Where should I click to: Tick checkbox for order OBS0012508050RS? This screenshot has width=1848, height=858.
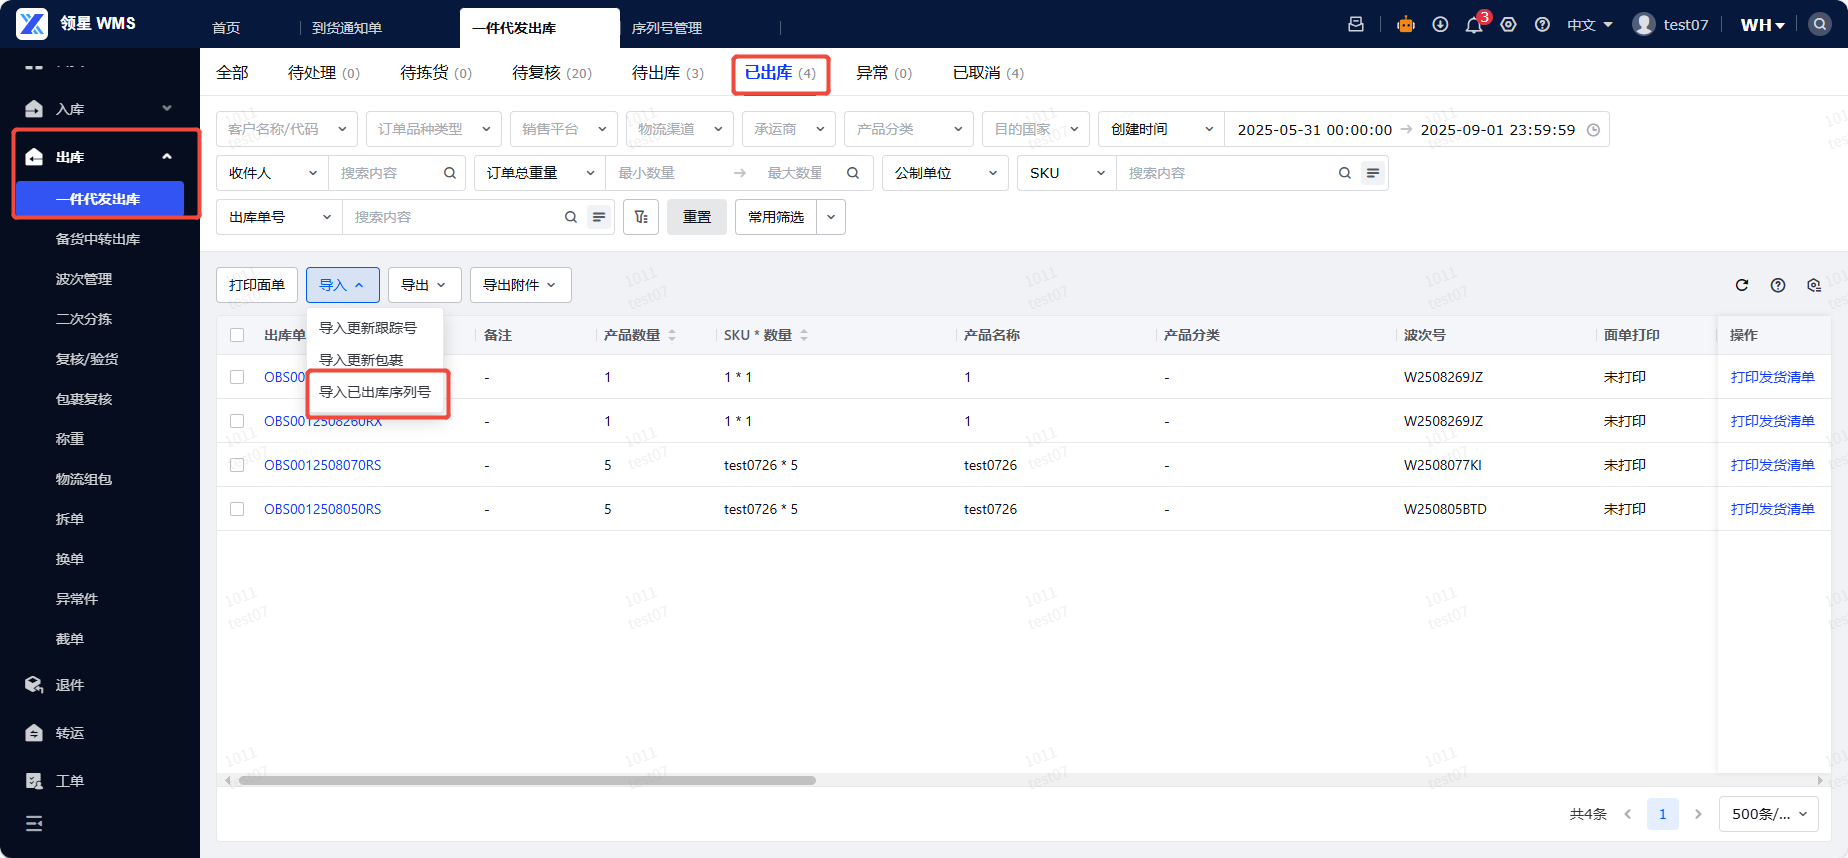[237, 509]
